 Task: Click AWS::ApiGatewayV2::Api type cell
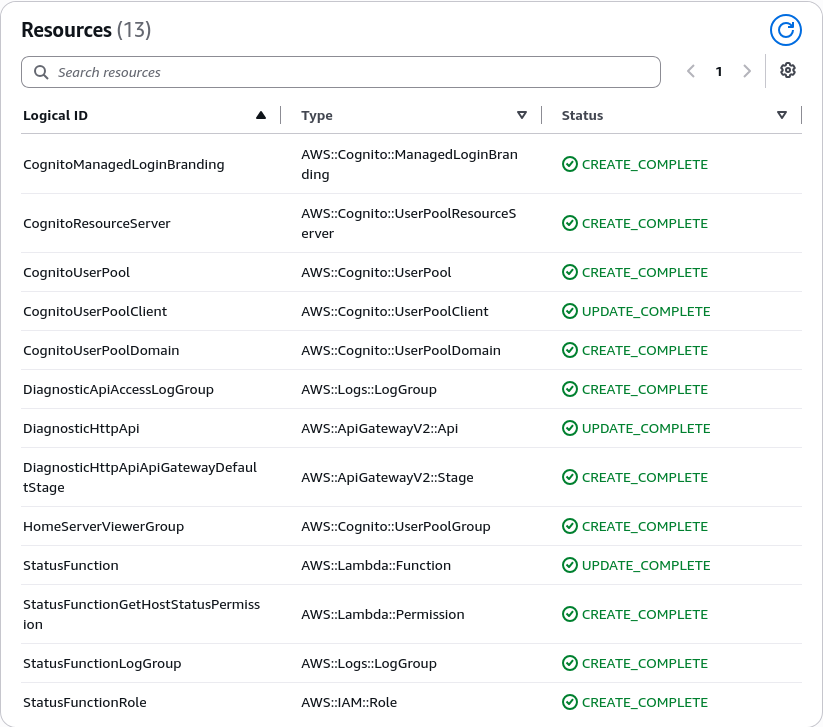[x=379, y=428]
